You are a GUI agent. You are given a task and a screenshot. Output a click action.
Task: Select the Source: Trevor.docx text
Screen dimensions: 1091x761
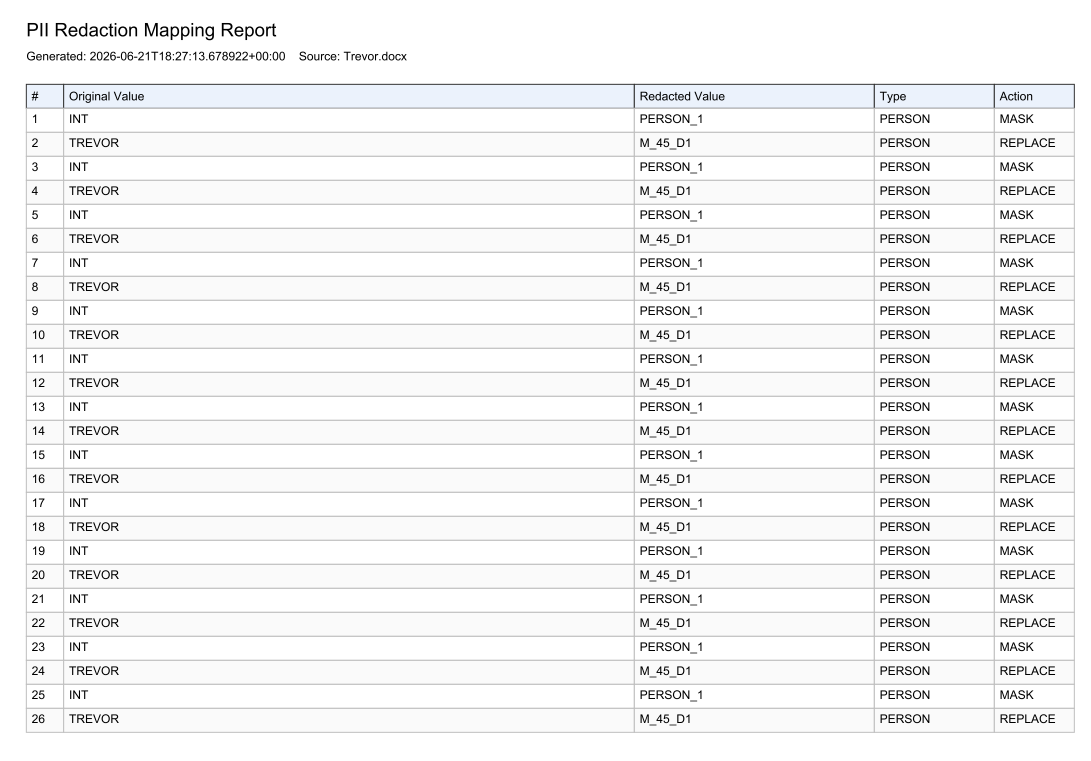pos(353,56)
